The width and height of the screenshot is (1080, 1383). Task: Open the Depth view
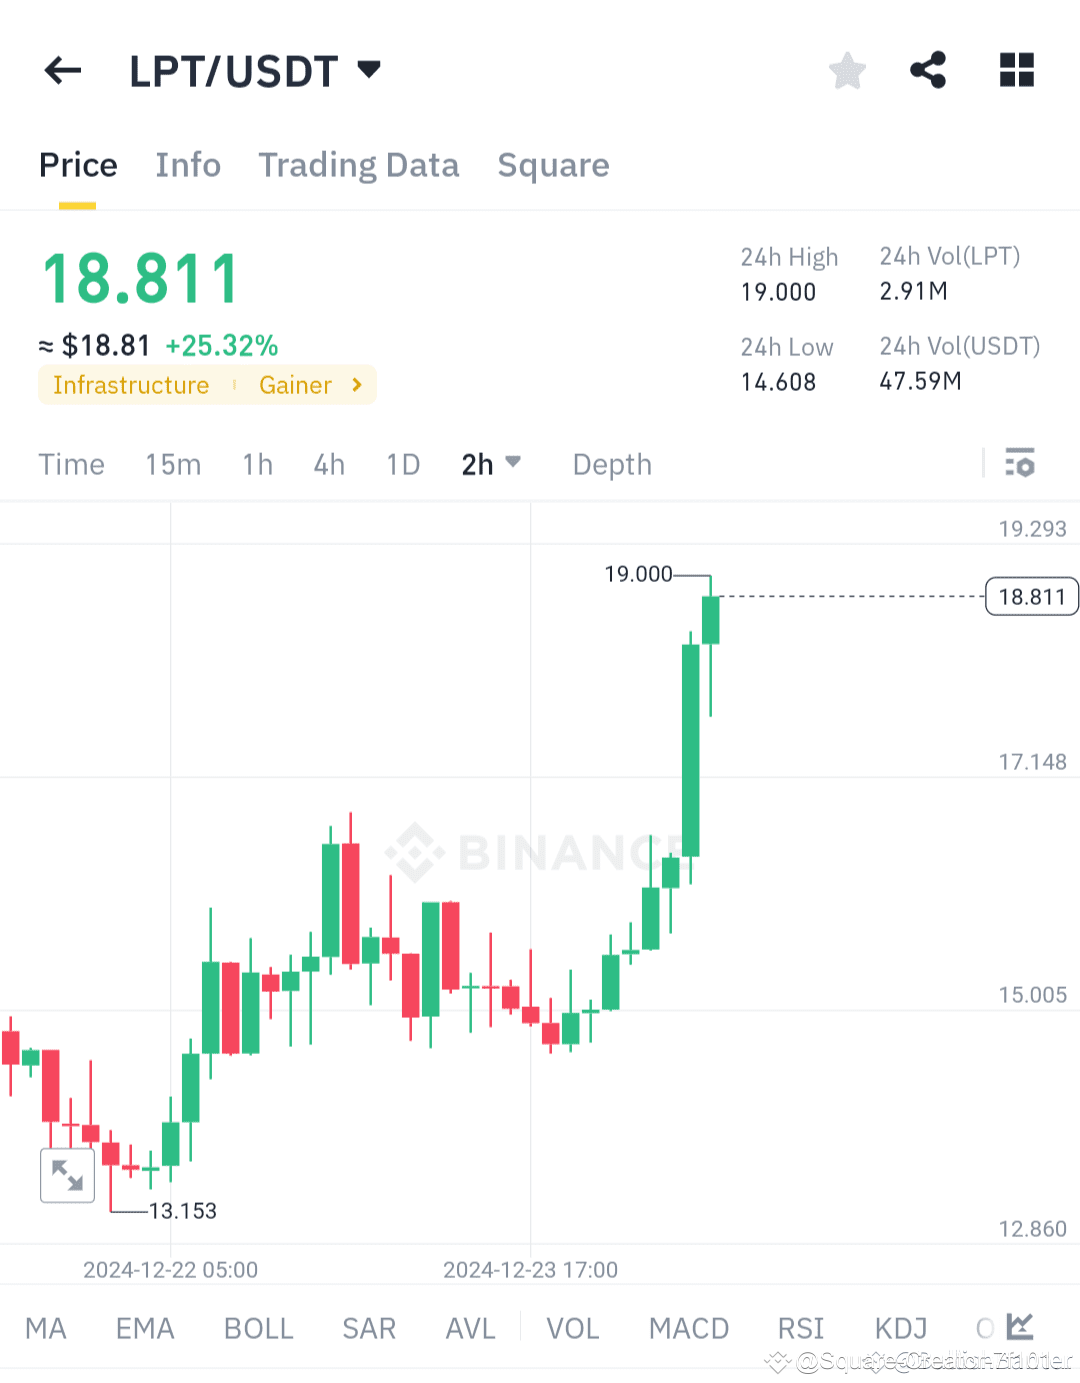coord(611,463)
